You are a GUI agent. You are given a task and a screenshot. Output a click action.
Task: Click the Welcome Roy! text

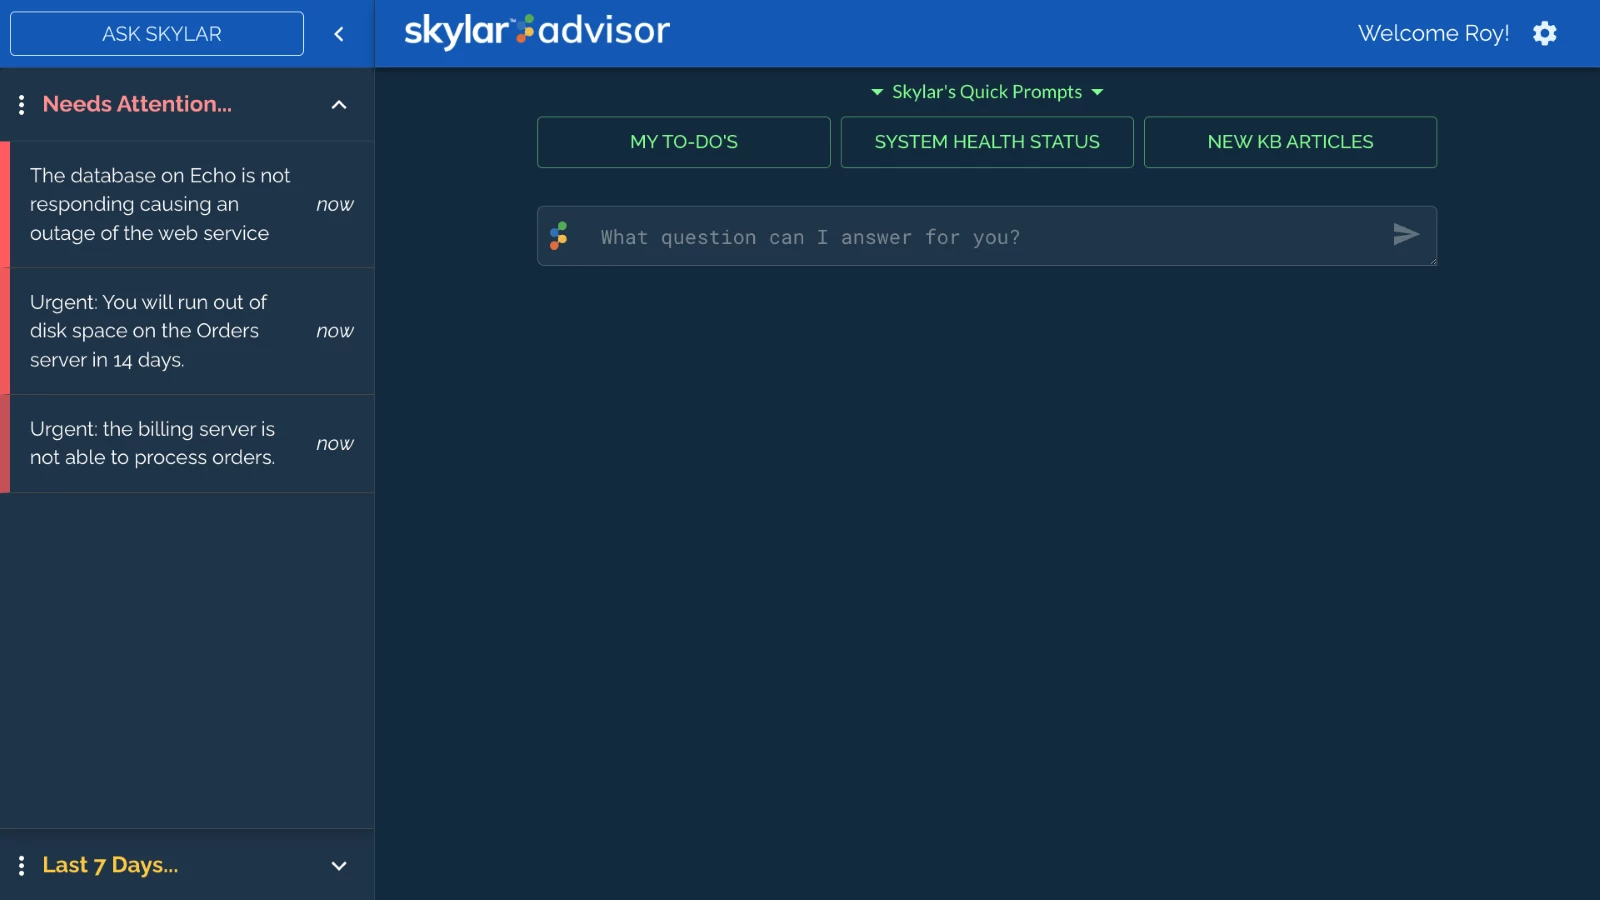tap(1433, 33)
